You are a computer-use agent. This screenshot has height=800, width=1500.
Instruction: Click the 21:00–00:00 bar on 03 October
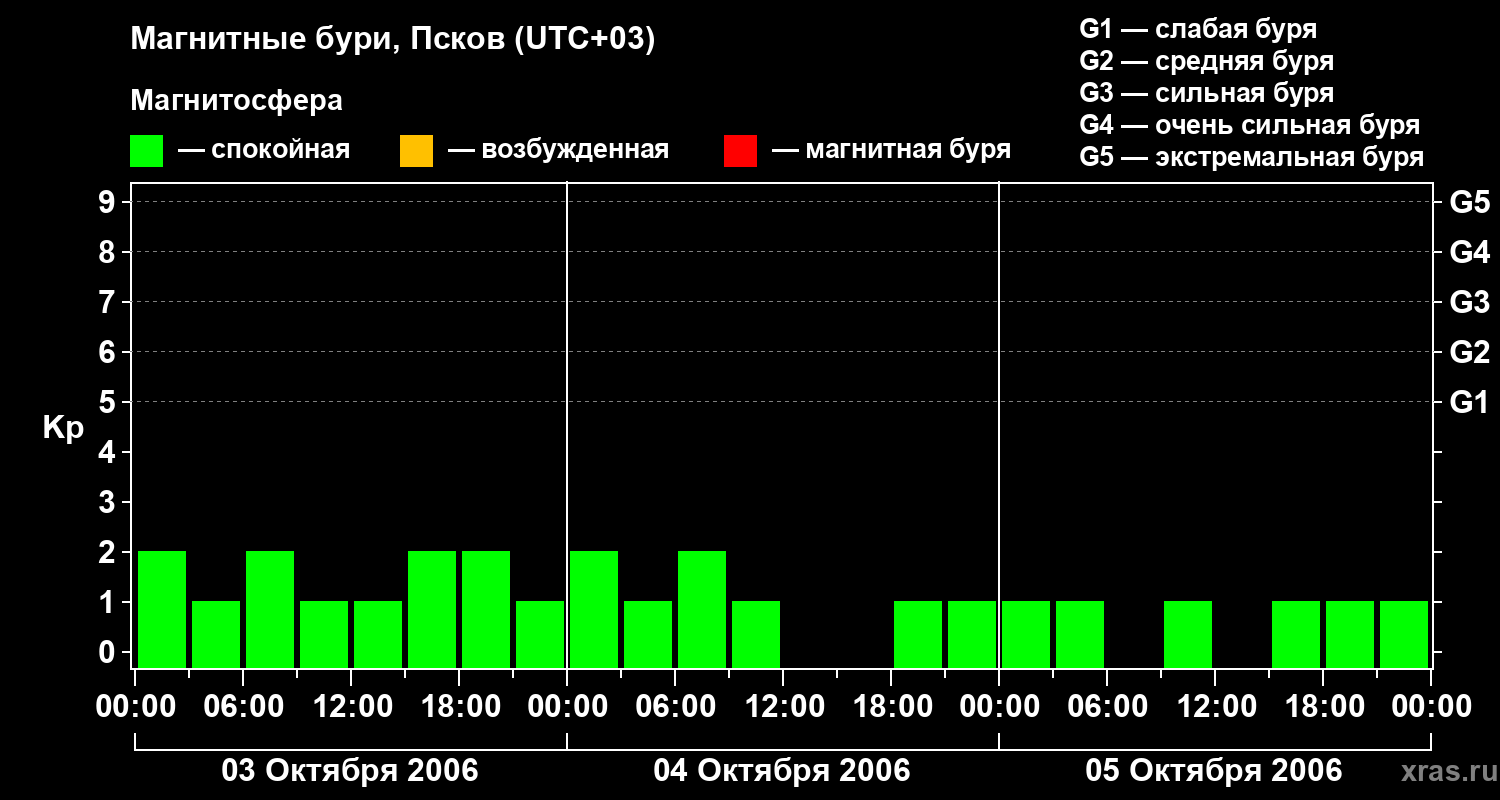[540, 634]
